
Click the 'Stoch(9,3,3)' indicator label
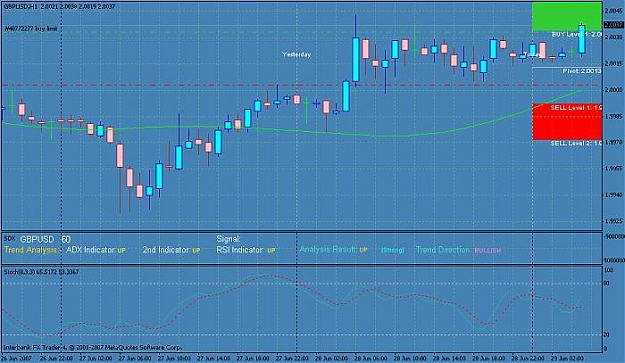click(18, 272)
